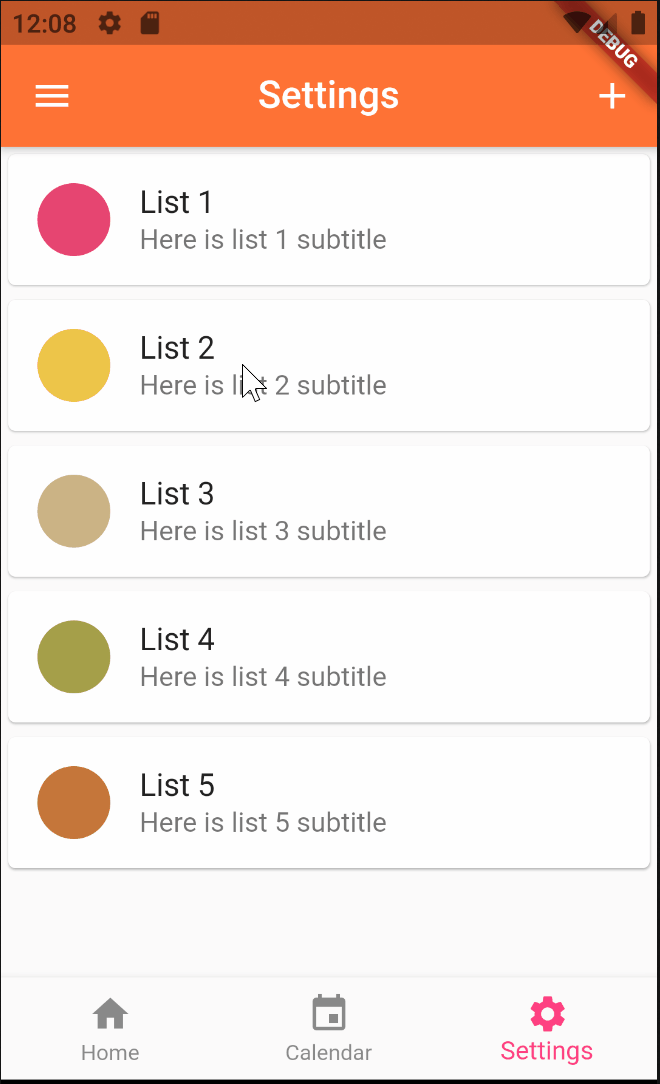This screenshot has width=660, height=1084.
Task: Click the pink circle avatar of List 1
Action: pos(74,220)
